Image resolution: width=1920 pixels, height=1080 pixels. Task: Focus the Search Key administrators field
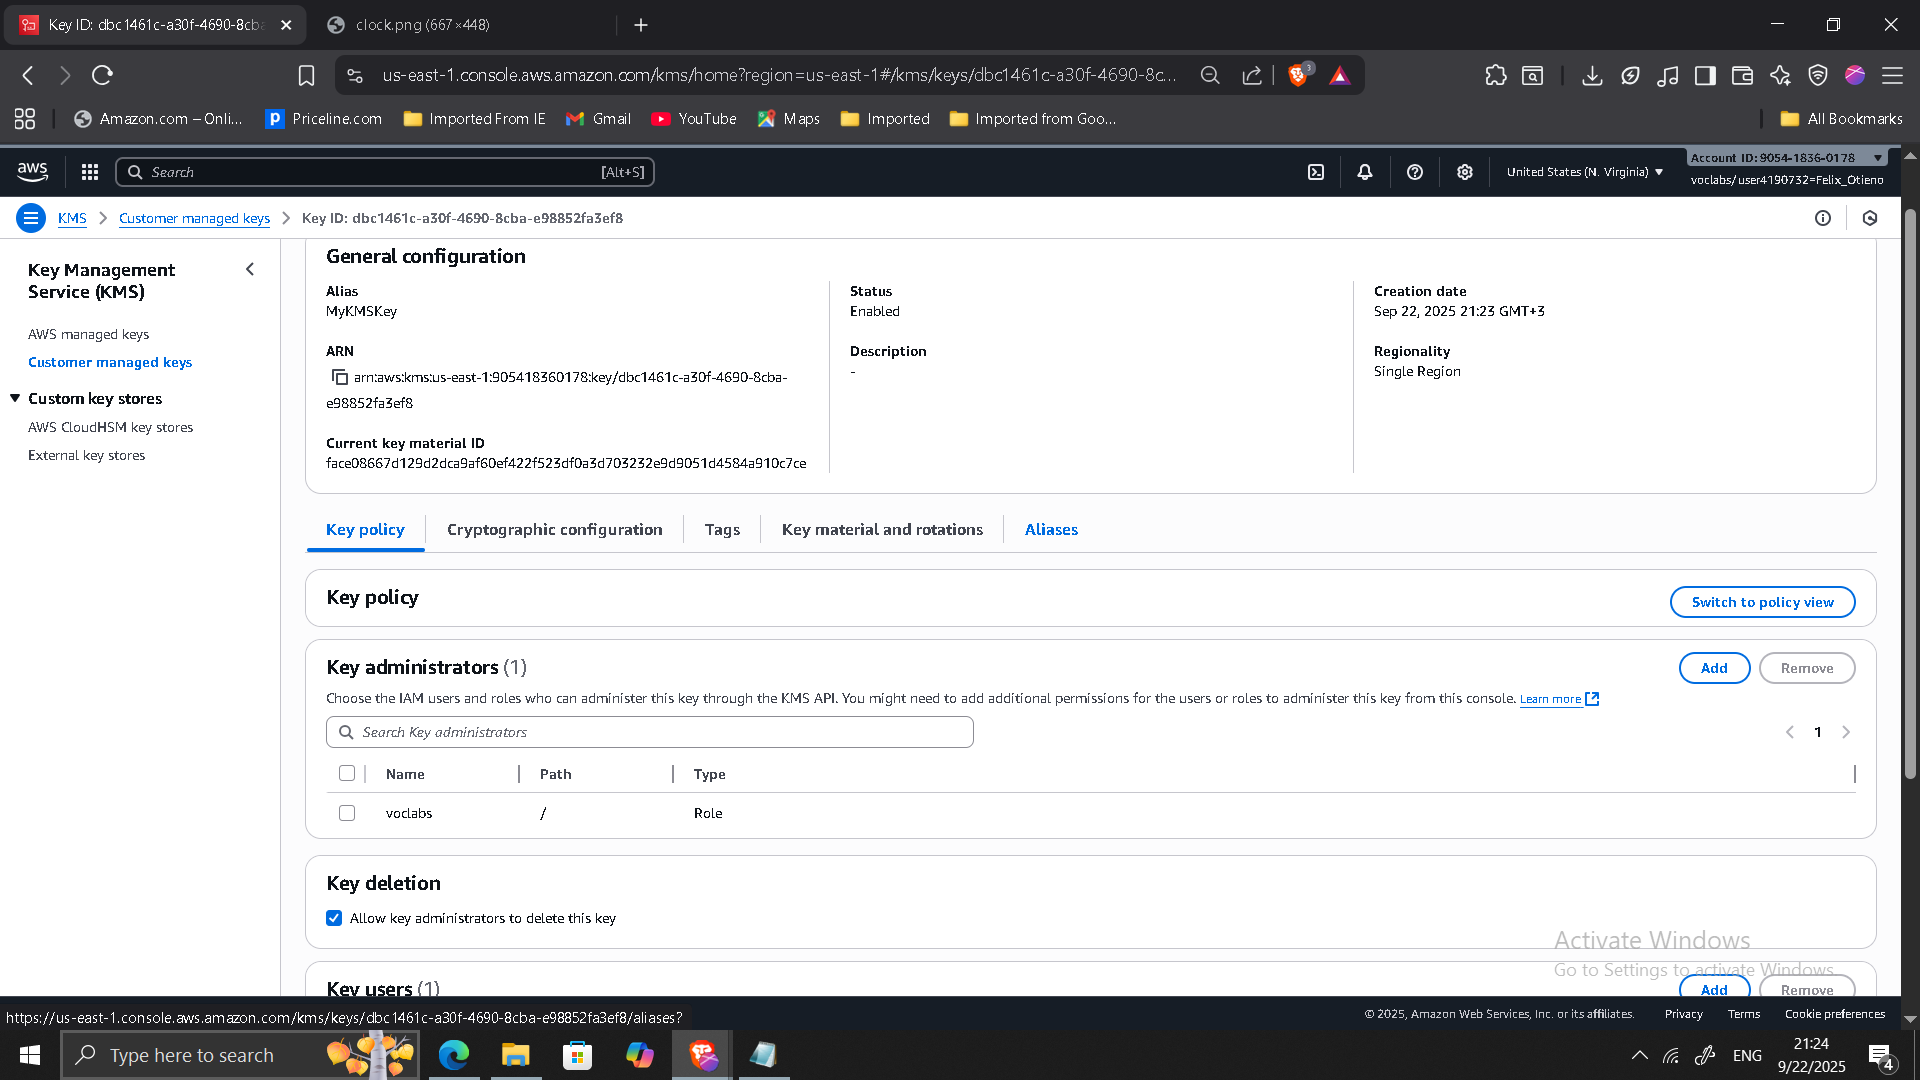click(x=650, y=732)
